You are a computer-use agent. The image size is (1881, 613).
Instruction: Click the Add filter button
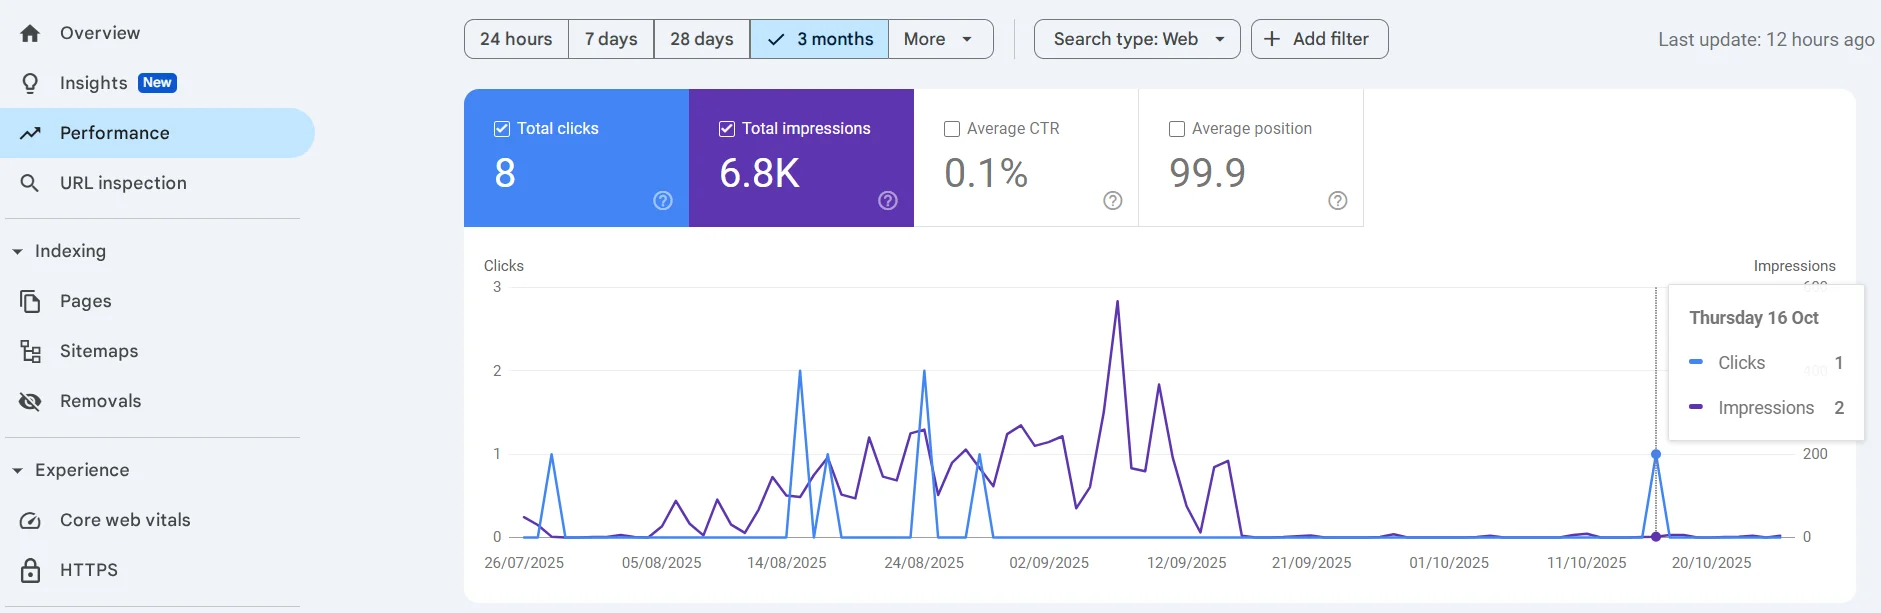(1319, 39)
